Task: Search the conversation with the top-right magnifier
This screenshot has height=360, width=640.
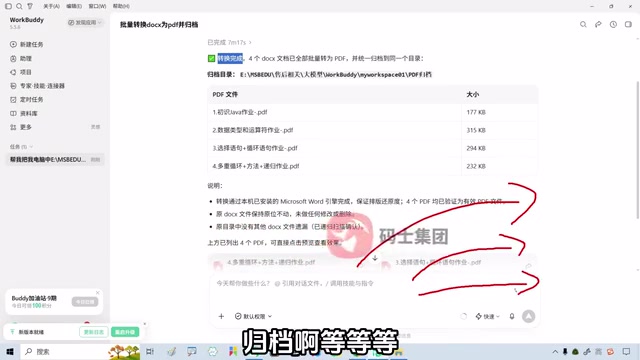Action: point(583,24)
